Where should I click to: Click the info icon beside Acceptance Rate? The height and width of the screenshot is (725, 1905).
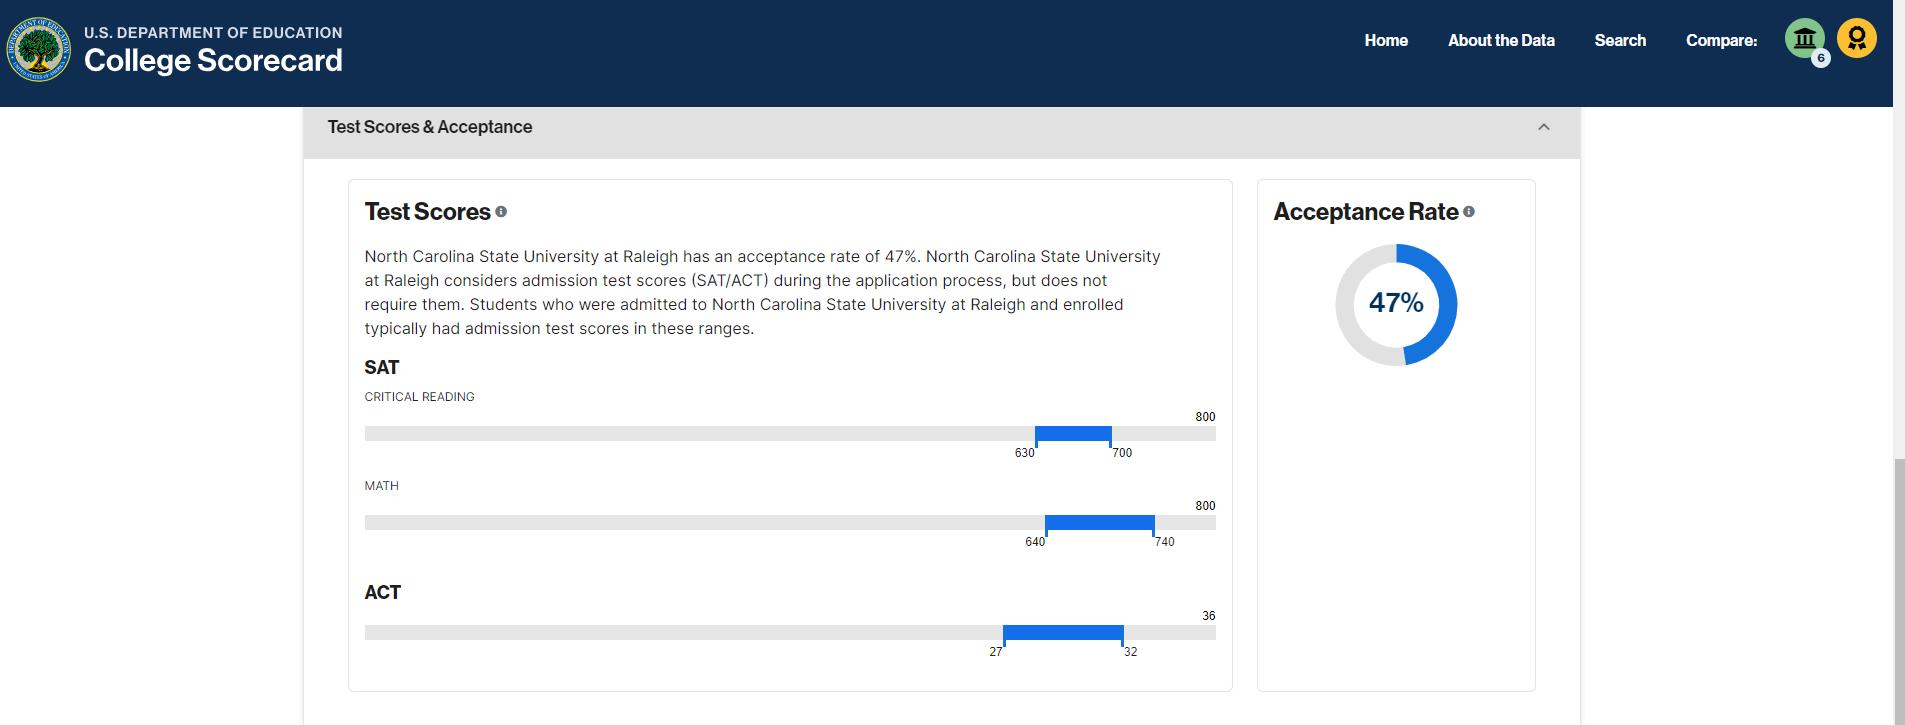pos(1468,212)
